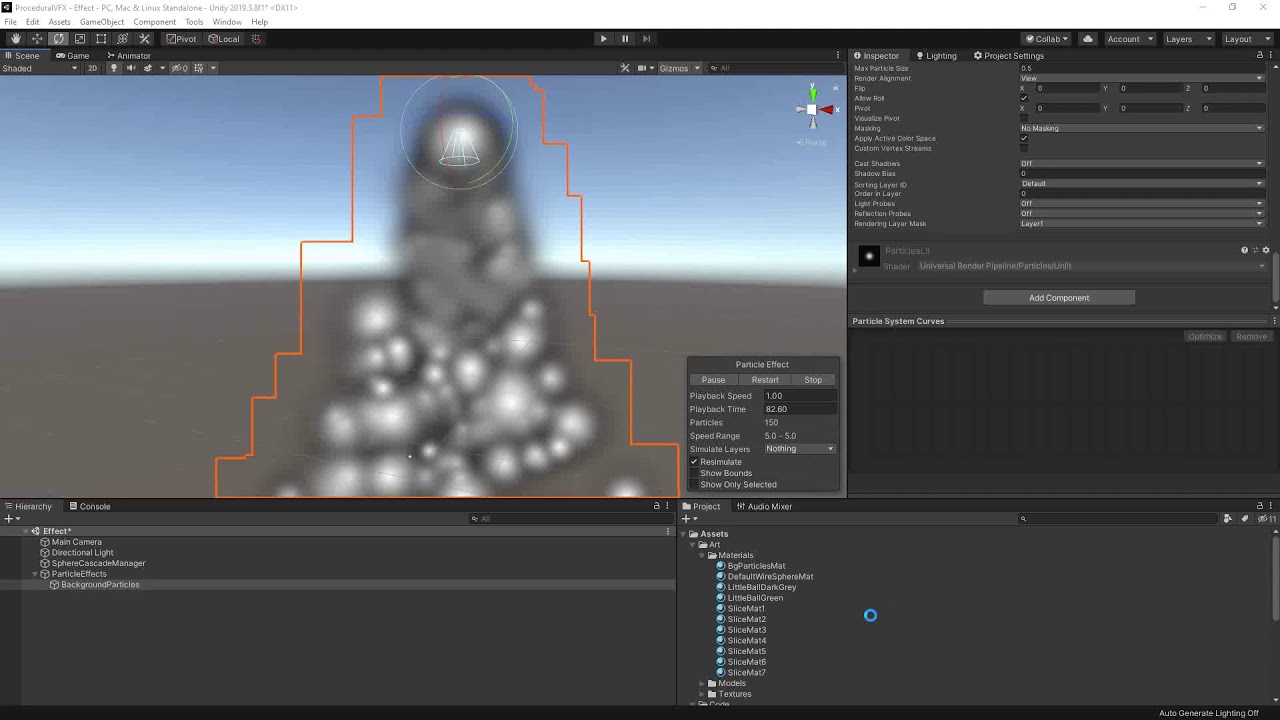Click Add Component button
This screenshot has height=720, width=1280.
point(1059,298)
